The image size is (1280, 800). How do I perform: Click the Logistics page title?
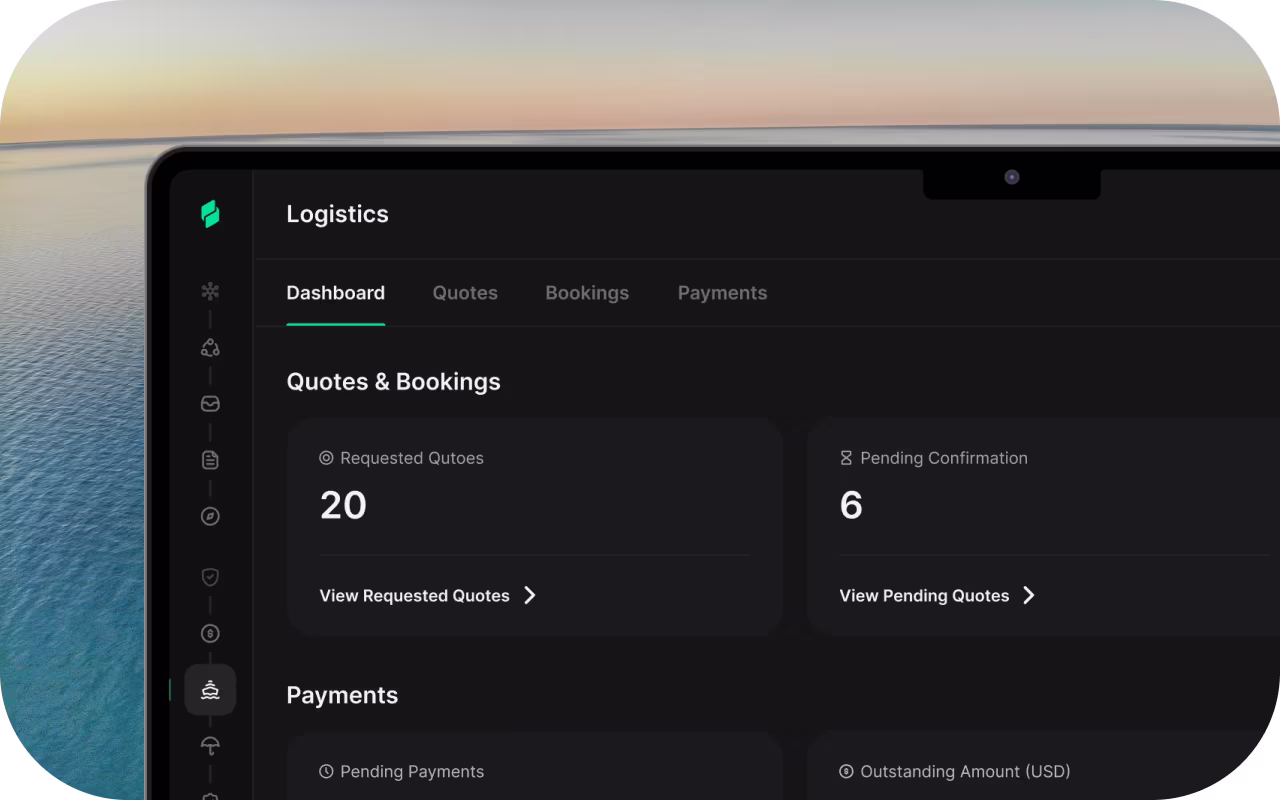click(x=338, y=214)
